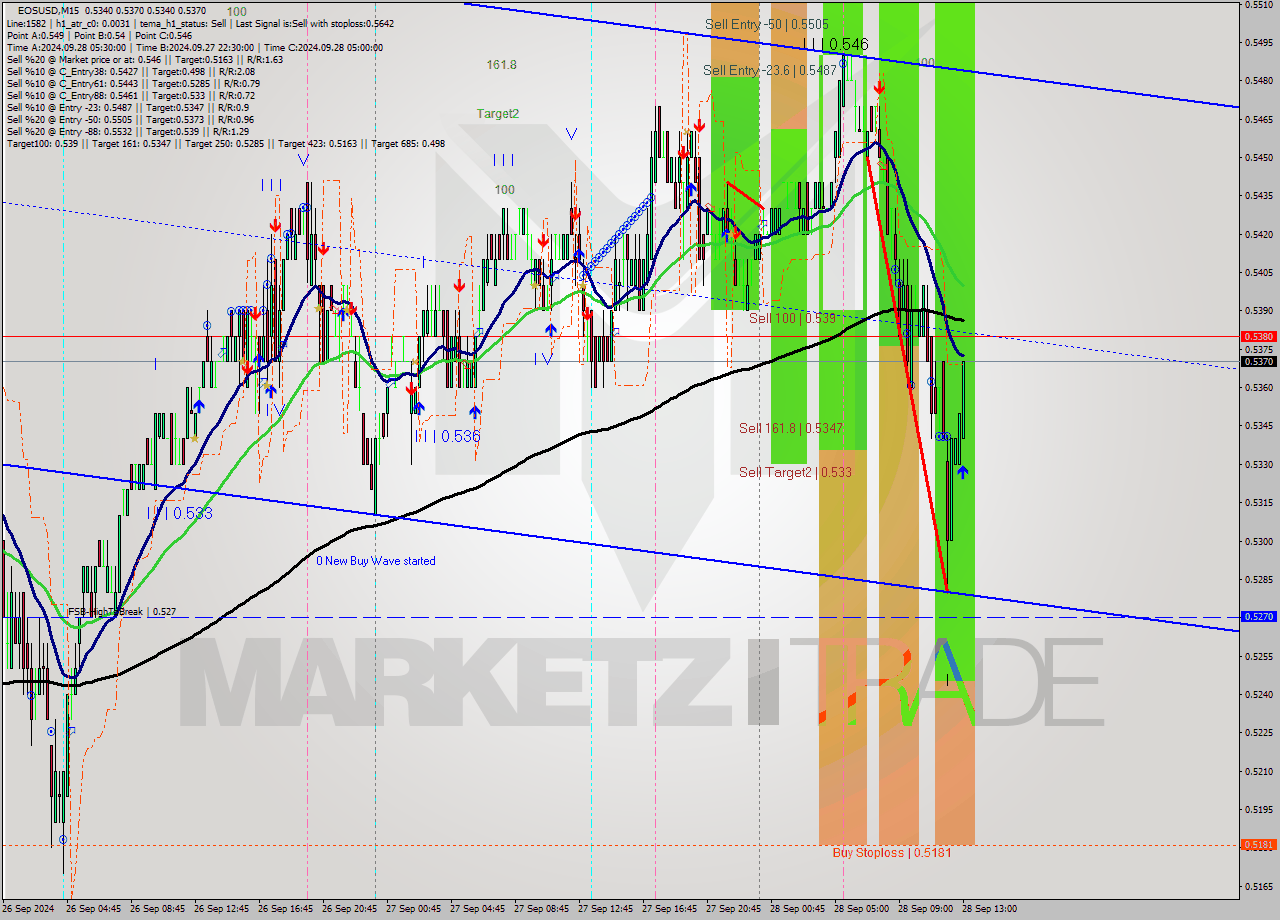Click the '26 Sep 2024' date label

[x=28, y=909]
